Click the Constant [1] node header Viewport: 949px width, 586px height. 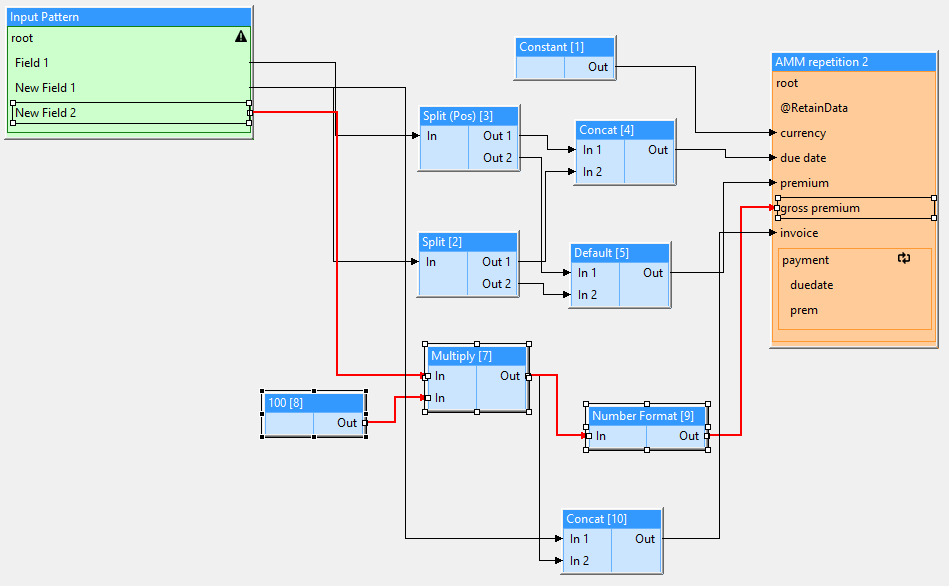click(565, 47)
